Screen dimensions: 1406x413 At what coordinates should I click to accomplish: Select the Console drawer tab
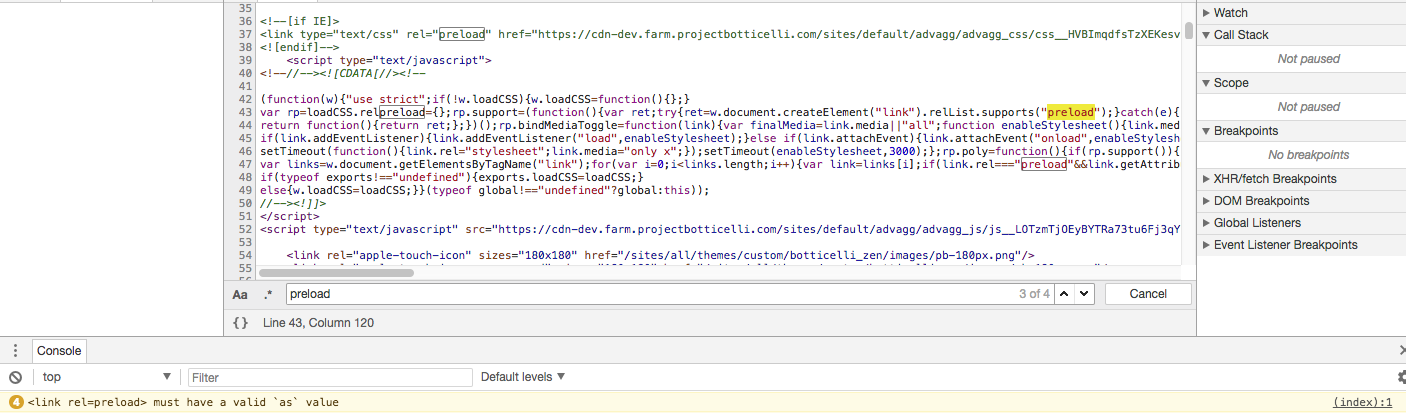59,351
